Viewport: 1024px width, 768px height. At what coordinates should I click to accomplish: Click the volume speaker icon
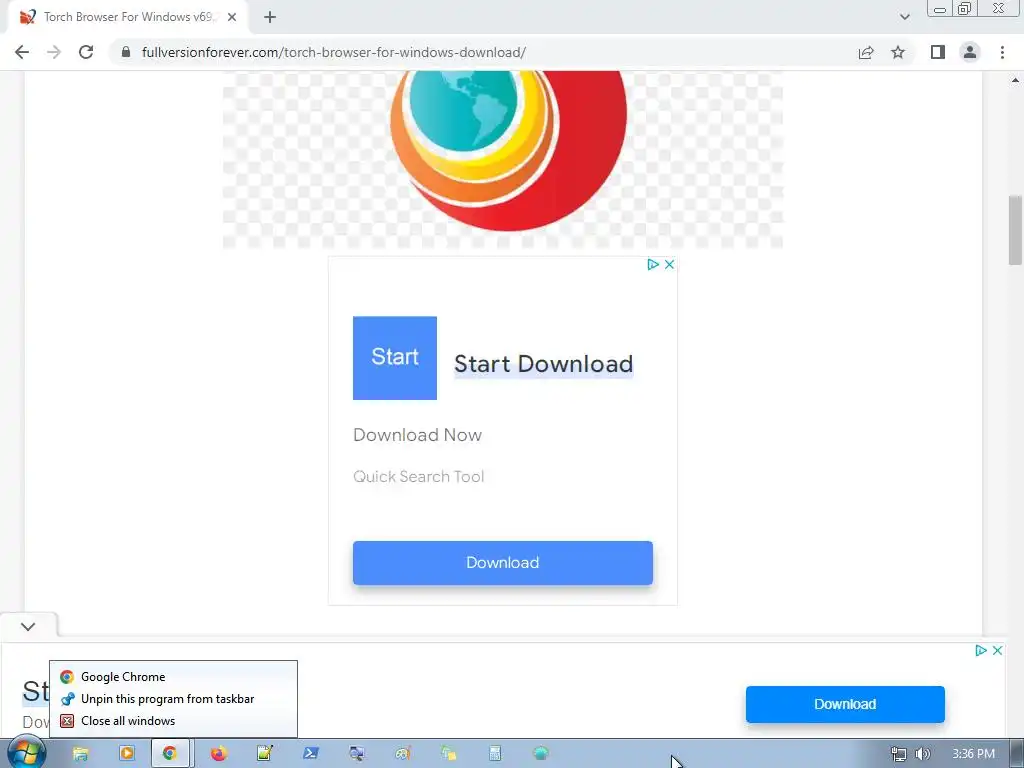click(x=922, y=754)
